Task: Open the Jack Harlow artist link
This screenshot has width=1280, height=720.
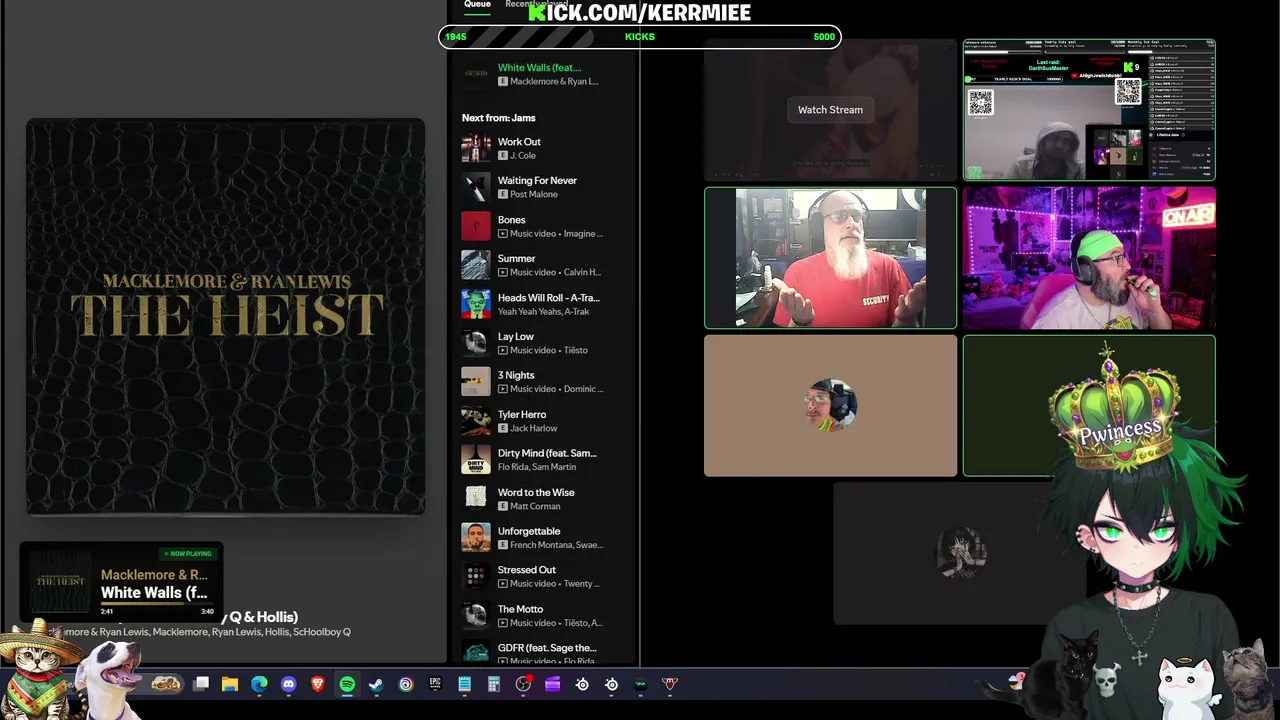Action: (x=533, y=429)
